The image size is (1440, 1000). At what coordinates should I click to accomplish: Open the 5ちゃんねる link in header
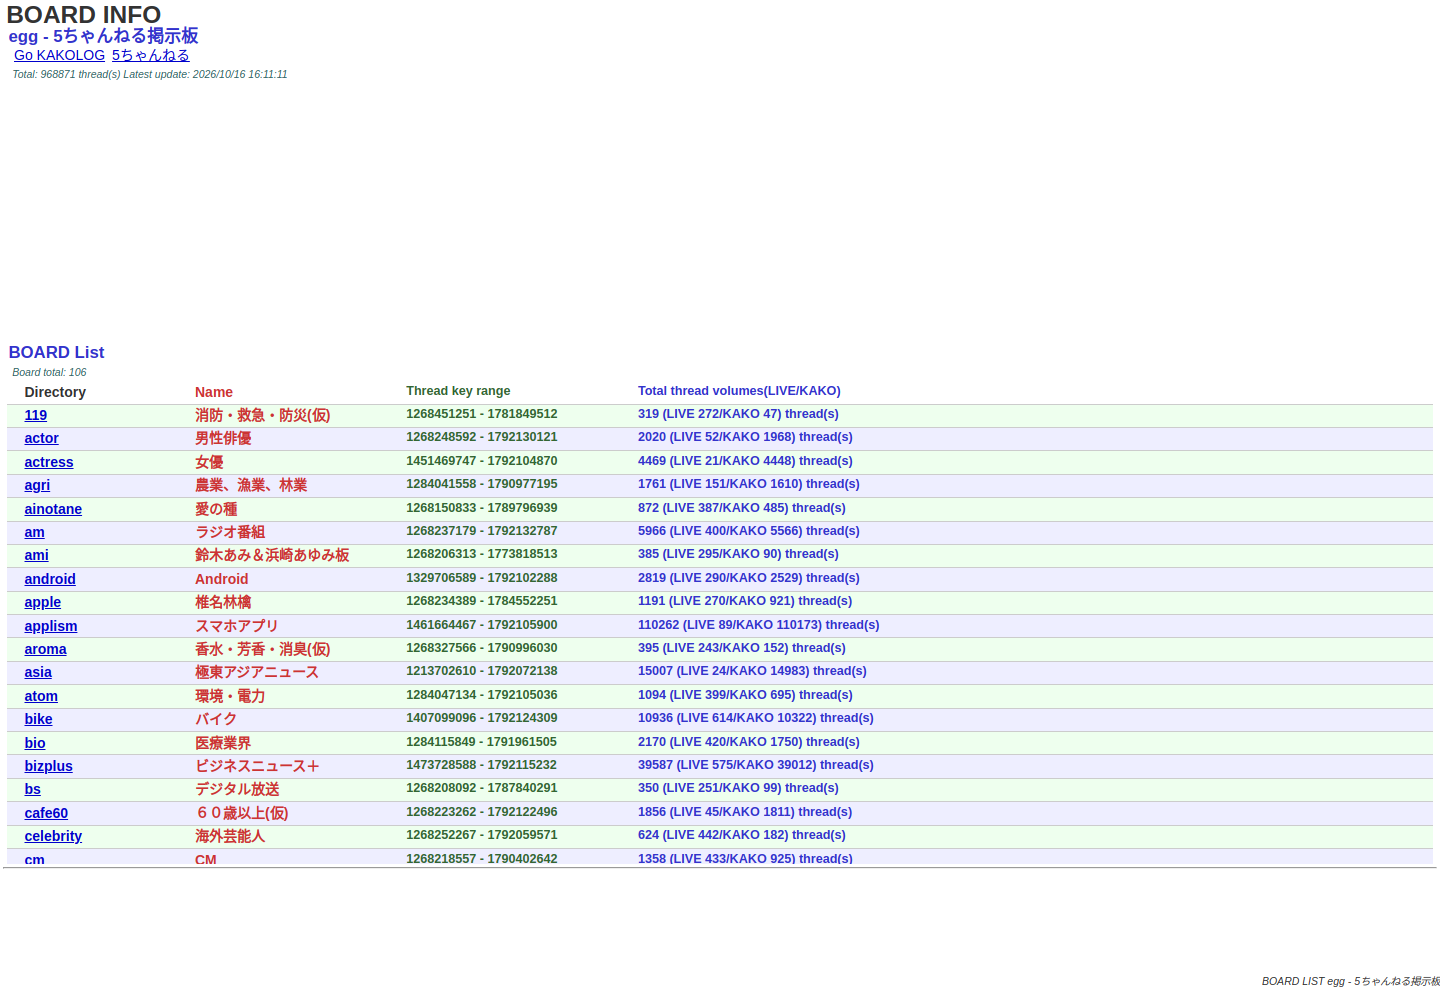coord(150,55)
